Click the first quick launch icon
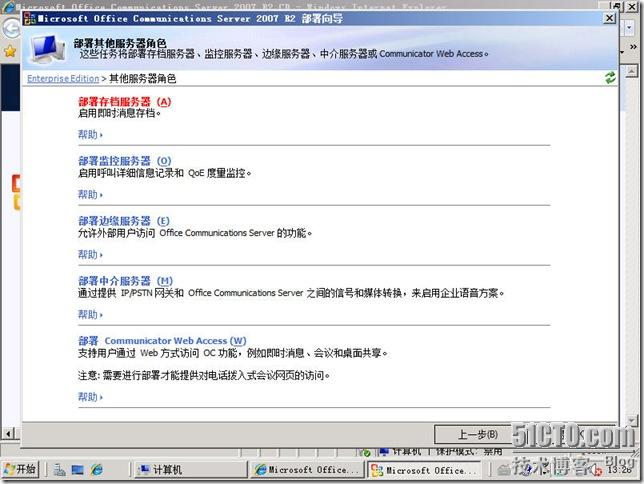Viewport: 644px width, 484px height. [x=59, y=470]
